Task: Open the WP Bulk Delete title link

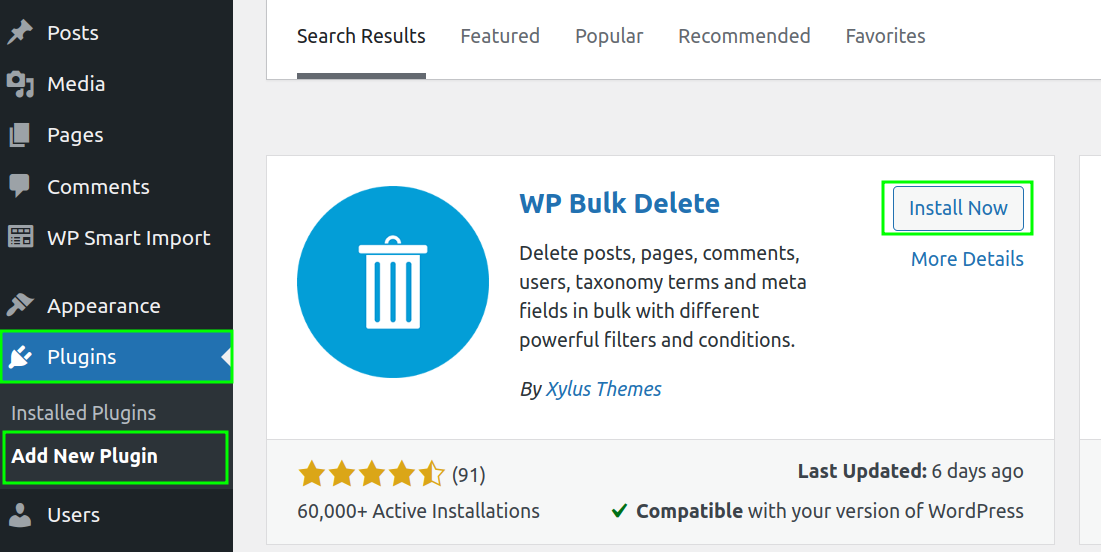Action: point(619,203)
